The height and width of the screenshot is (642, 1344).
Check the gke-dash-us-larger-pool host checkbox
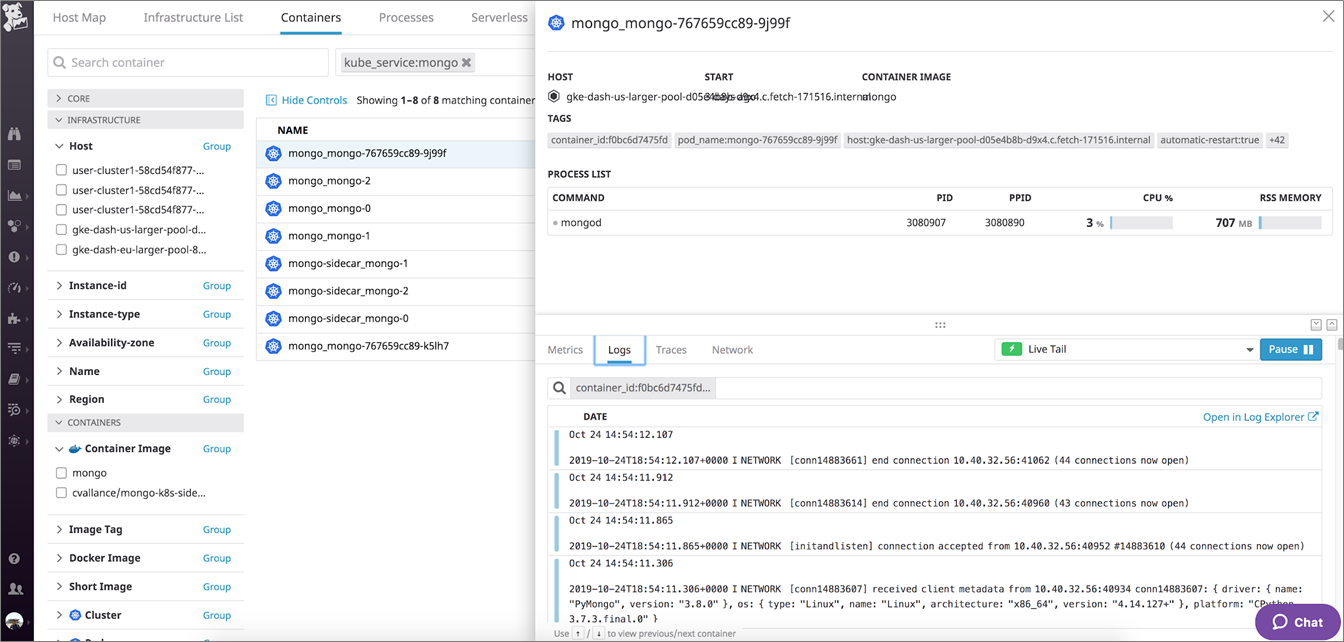(x=61, y=230)
